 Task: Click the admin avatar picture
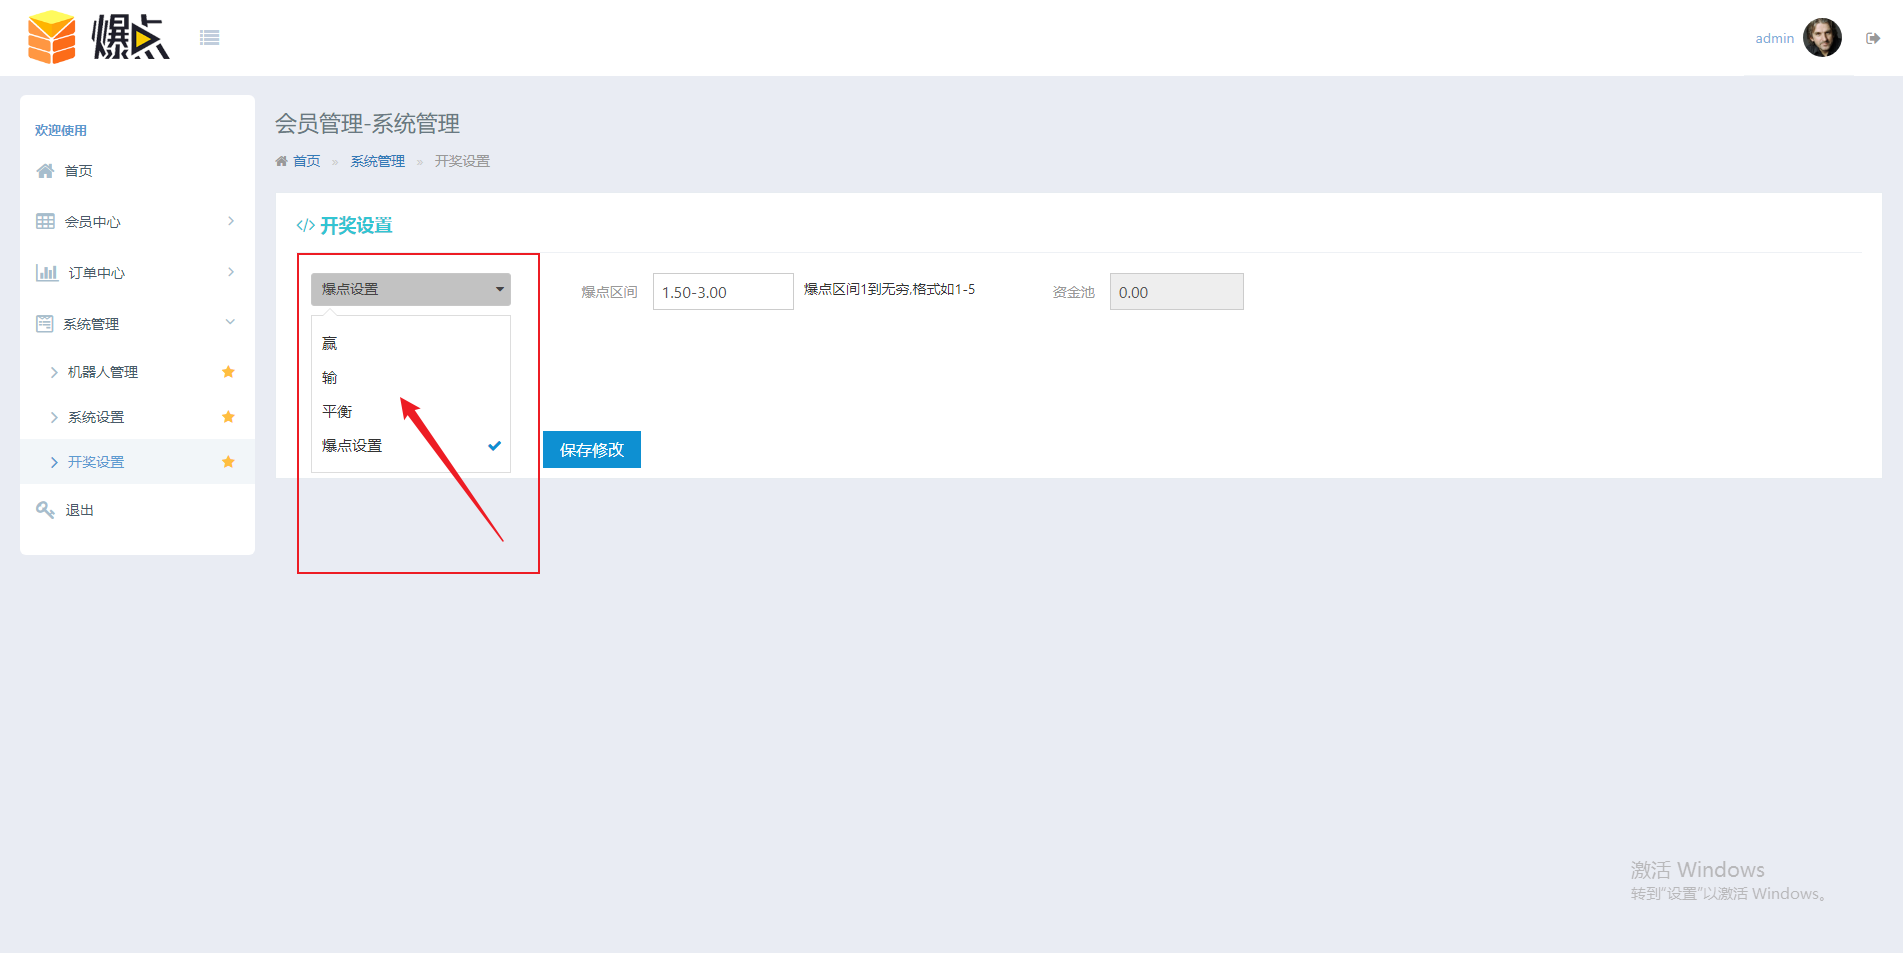tap(1822, 38)
